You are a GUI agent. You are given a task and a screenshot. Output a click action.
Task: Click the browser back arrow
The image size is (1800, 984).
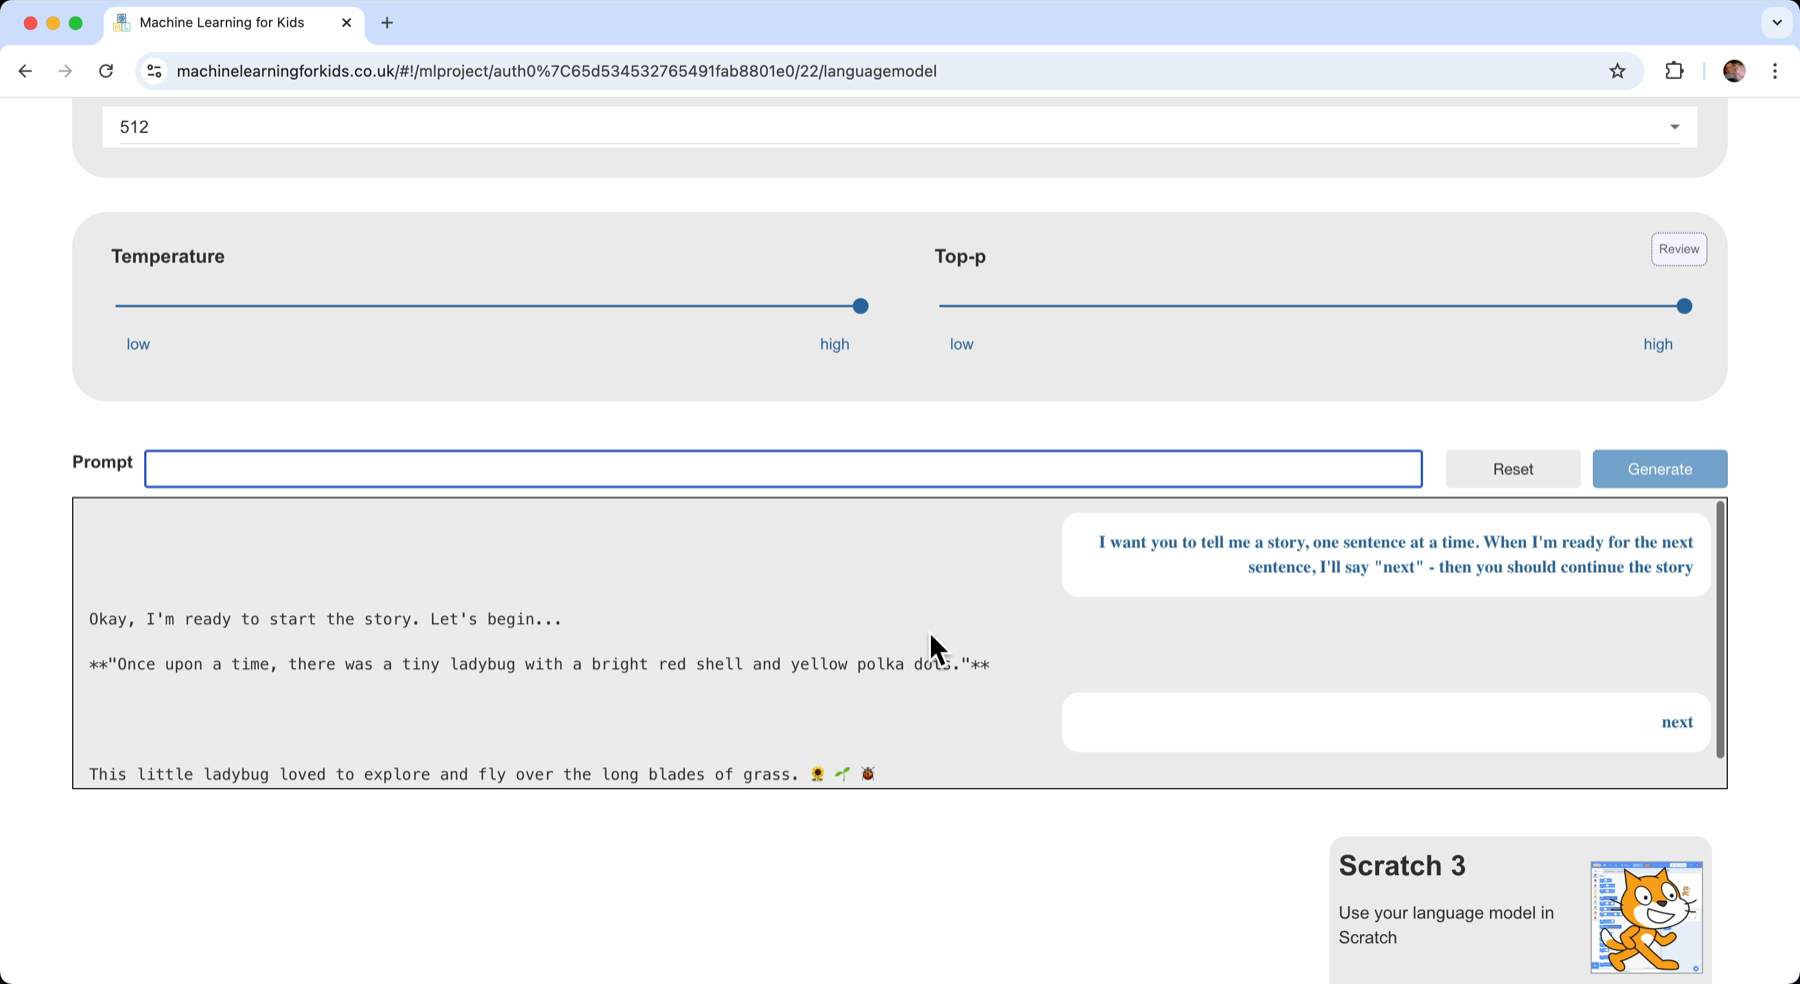point(25,71)
